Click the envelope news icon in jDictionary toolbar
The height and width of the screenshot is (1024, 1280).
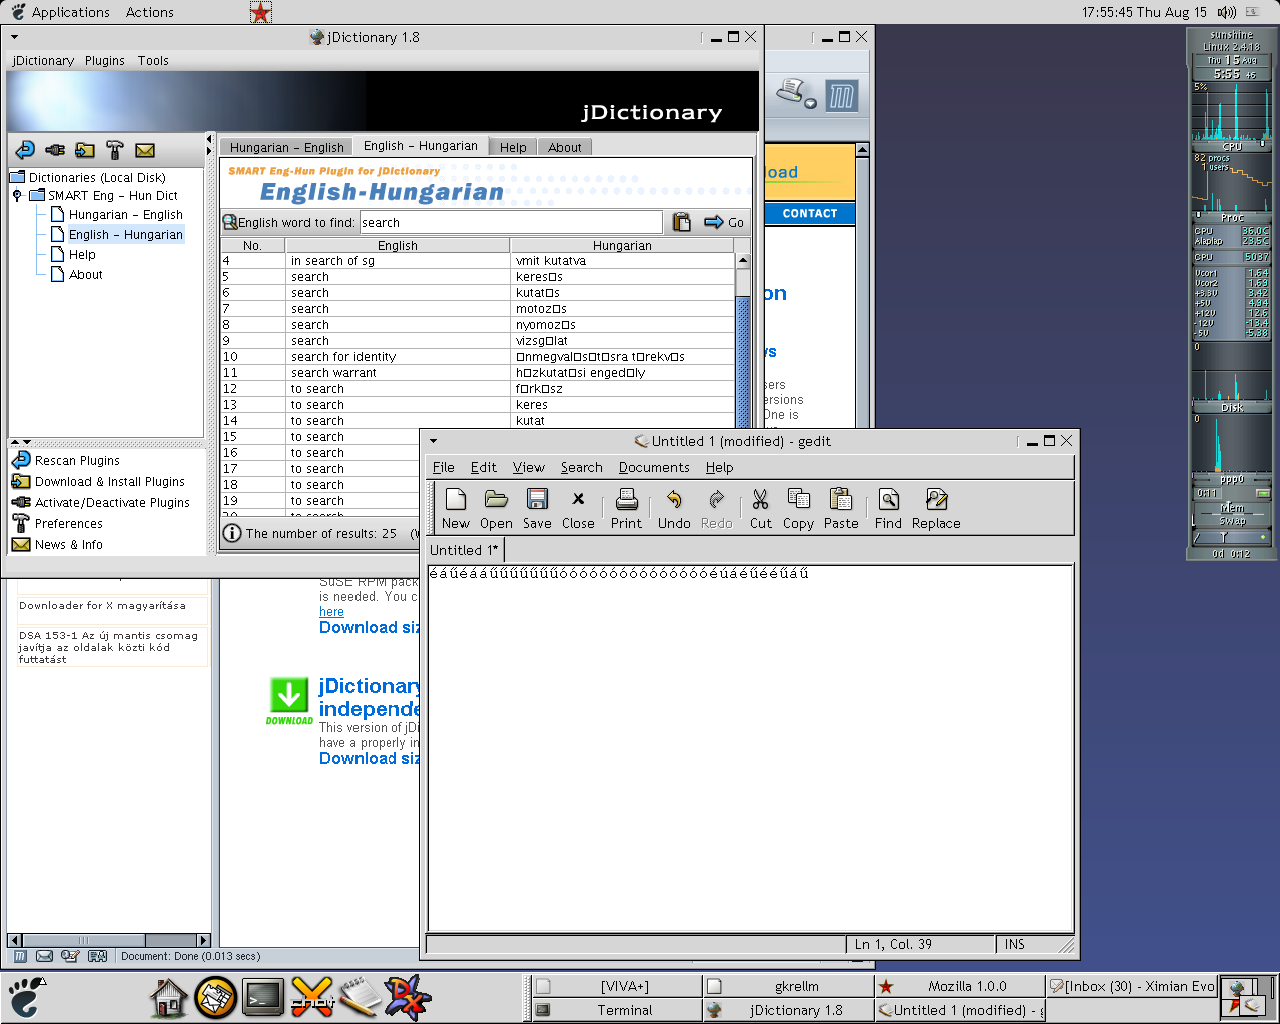point(145,150)
